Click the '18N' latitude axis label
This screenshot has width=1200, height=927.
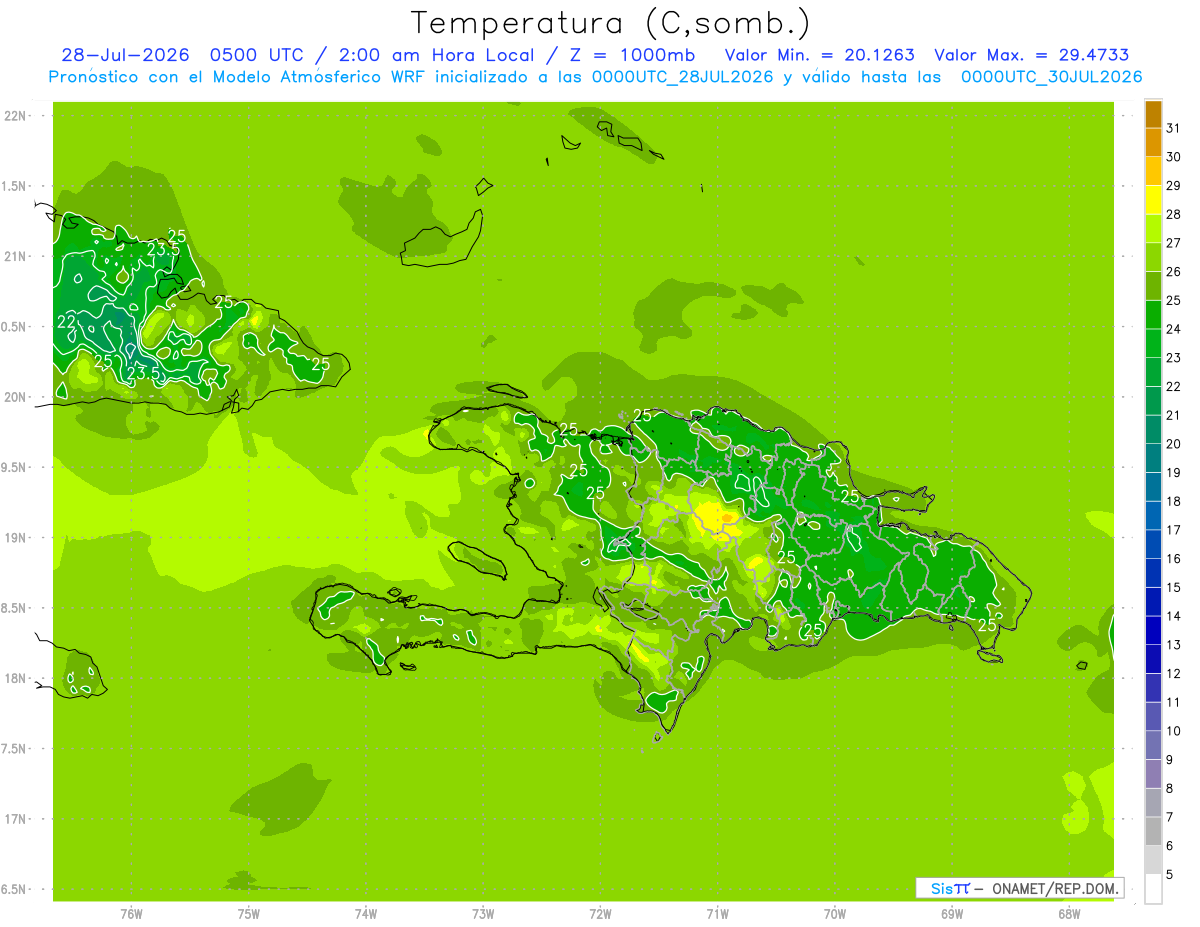[x=15, y=678]
